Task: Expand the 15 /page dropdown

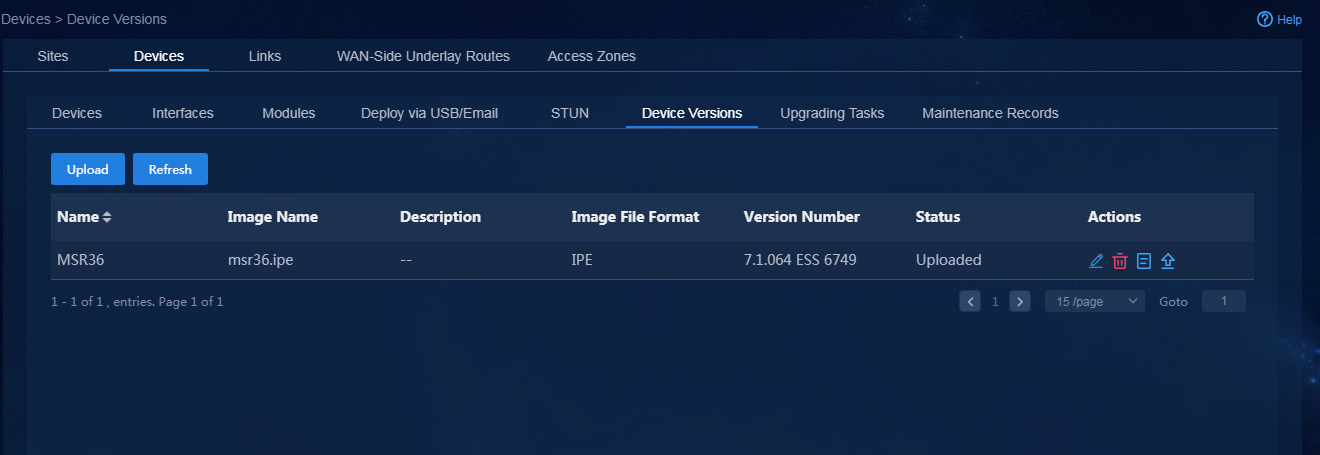Action: (1095, 301)
